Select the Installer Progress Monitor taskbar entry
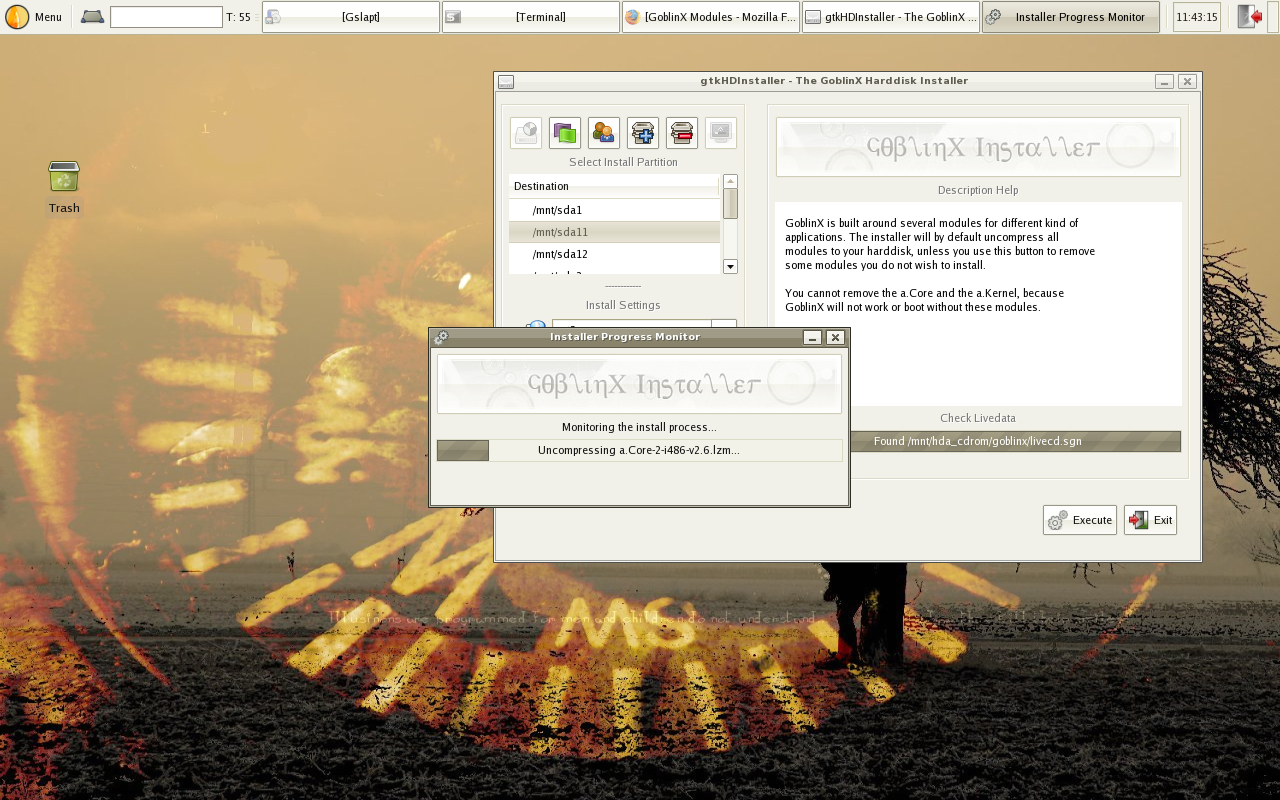Viewport: 1280px width, 800px height. click(1071, 17)
